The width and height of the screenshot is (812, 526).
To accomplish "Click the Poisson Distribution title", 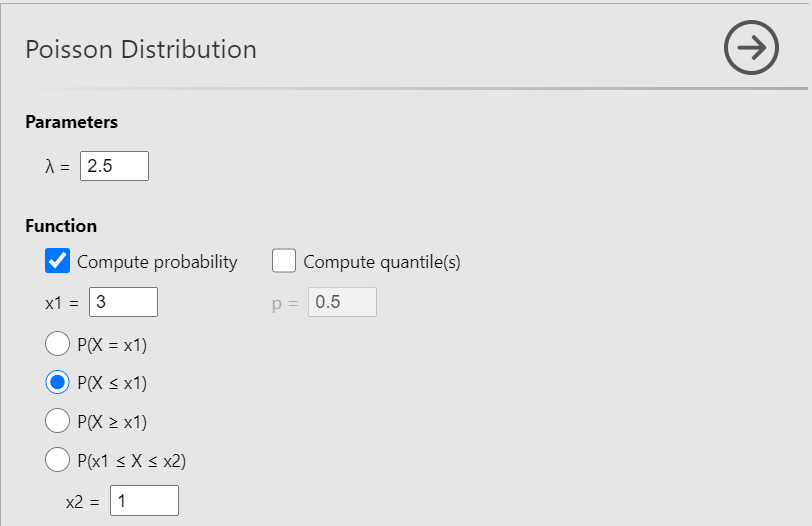I will pos(141,49).
